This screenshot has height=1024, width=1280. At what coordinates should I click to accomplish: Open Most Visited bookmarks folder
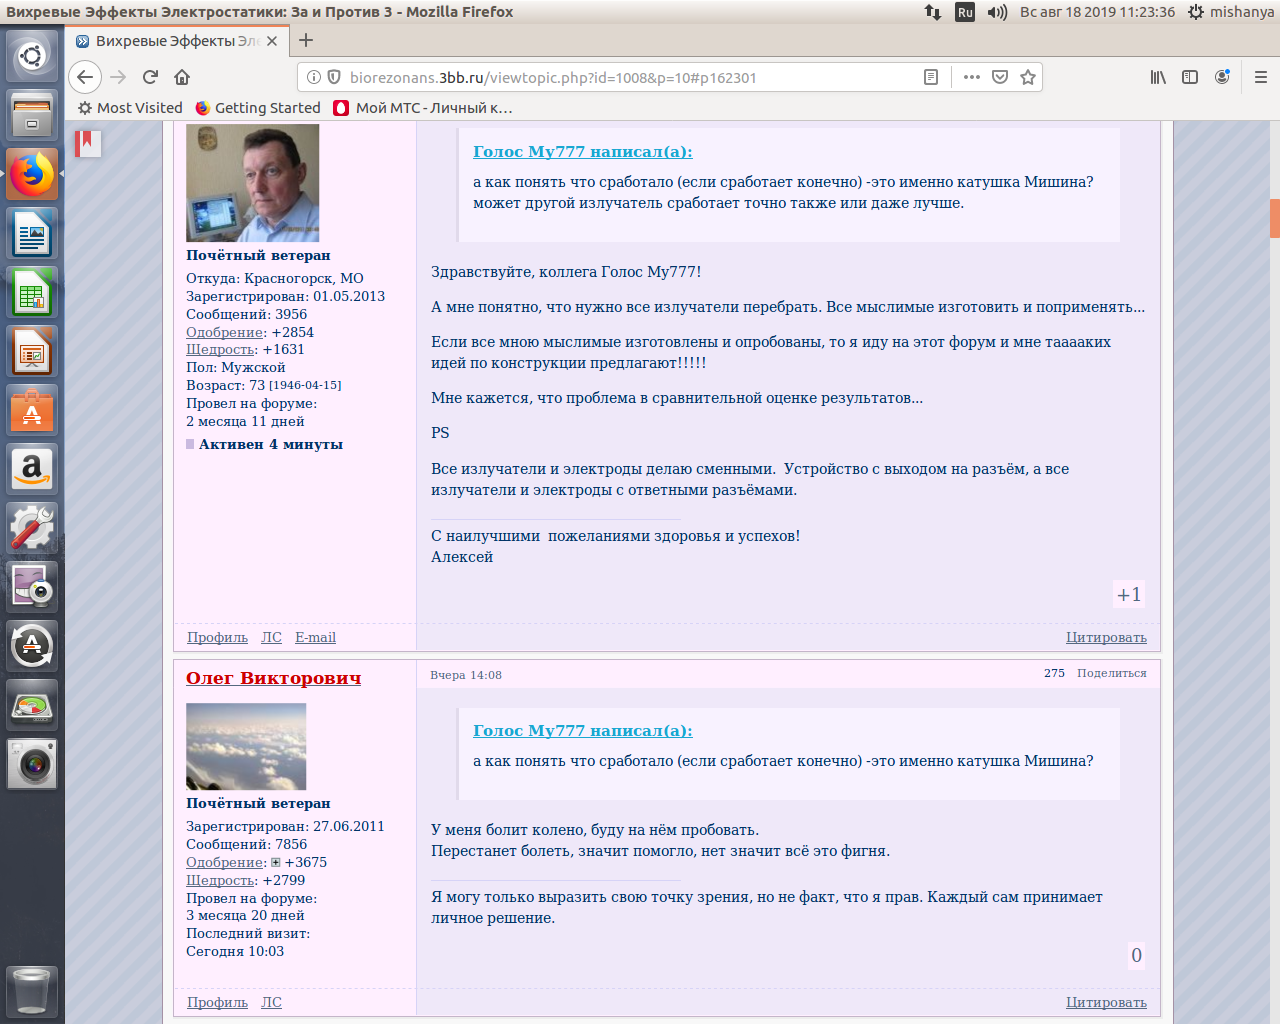(130, 108)
